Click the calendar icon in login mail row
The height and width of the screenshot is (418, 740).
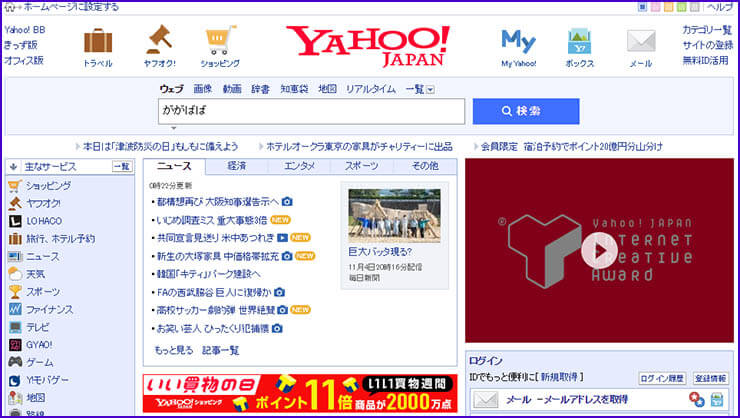[716, 400]
